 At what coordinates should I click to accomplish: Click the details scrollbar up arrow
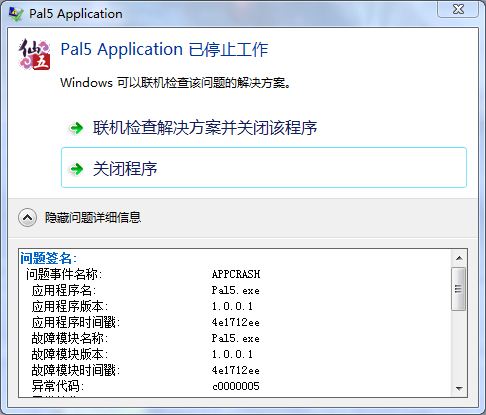[459, 258]
